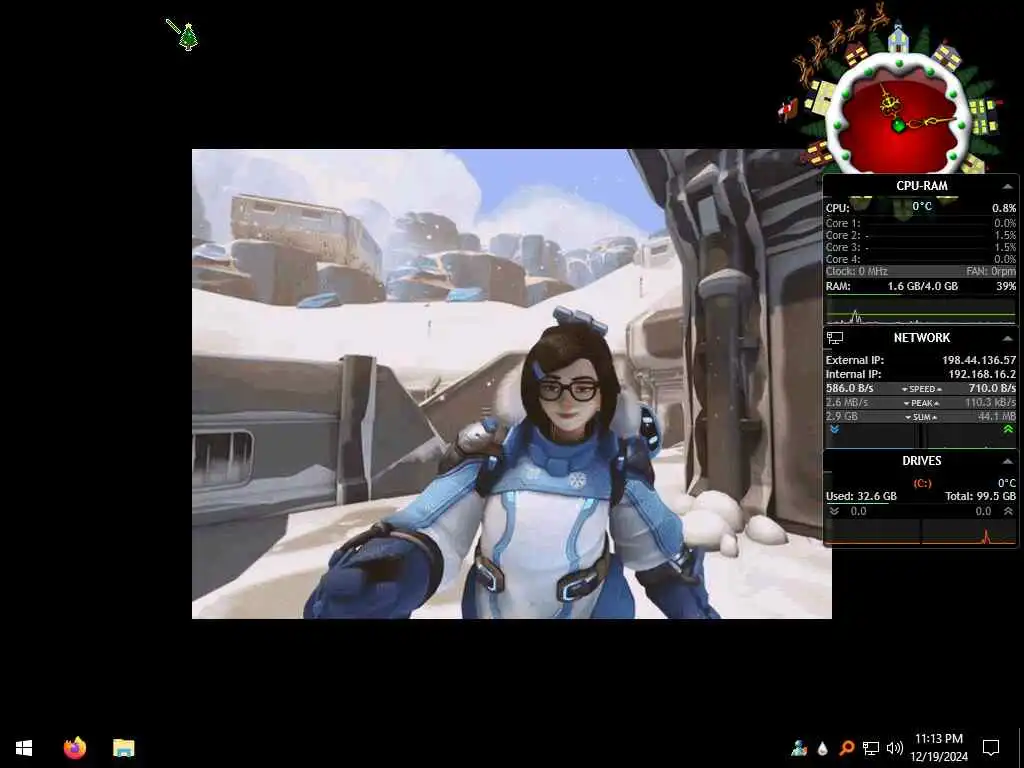Click the 'Core 2:' row

921,235
